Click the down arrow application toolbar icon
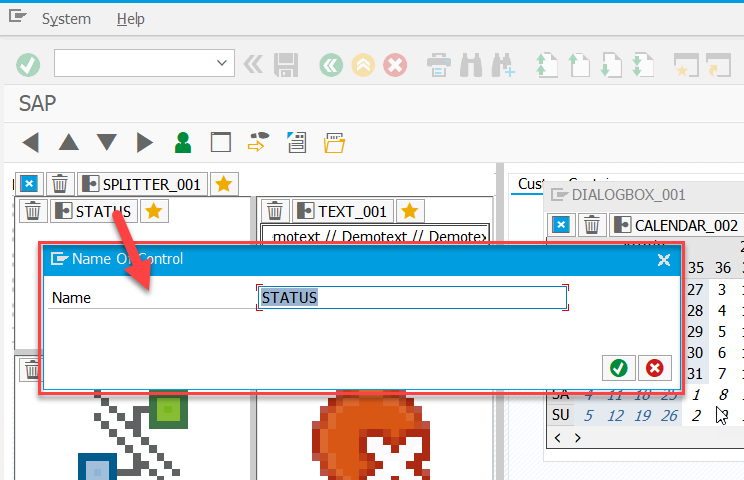 click(x=107, y=142)
